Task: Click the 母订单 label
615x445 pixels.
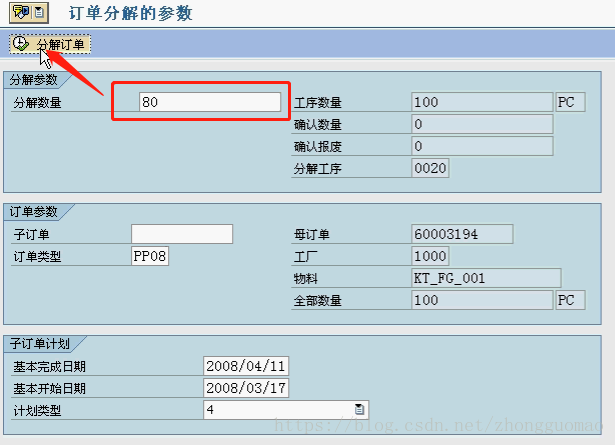Action: (x=312, y=235)
